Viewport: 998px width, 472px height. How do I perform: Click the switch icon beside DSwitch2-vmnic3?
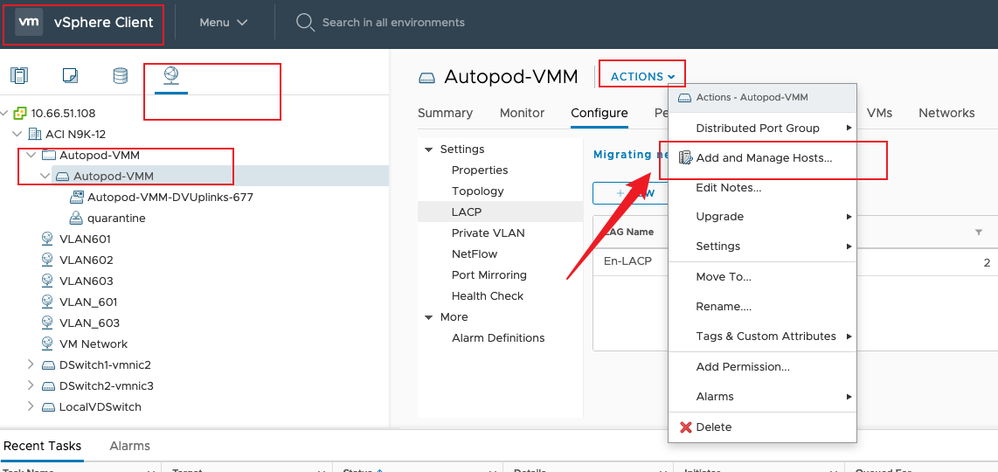[x=48, y=387]
